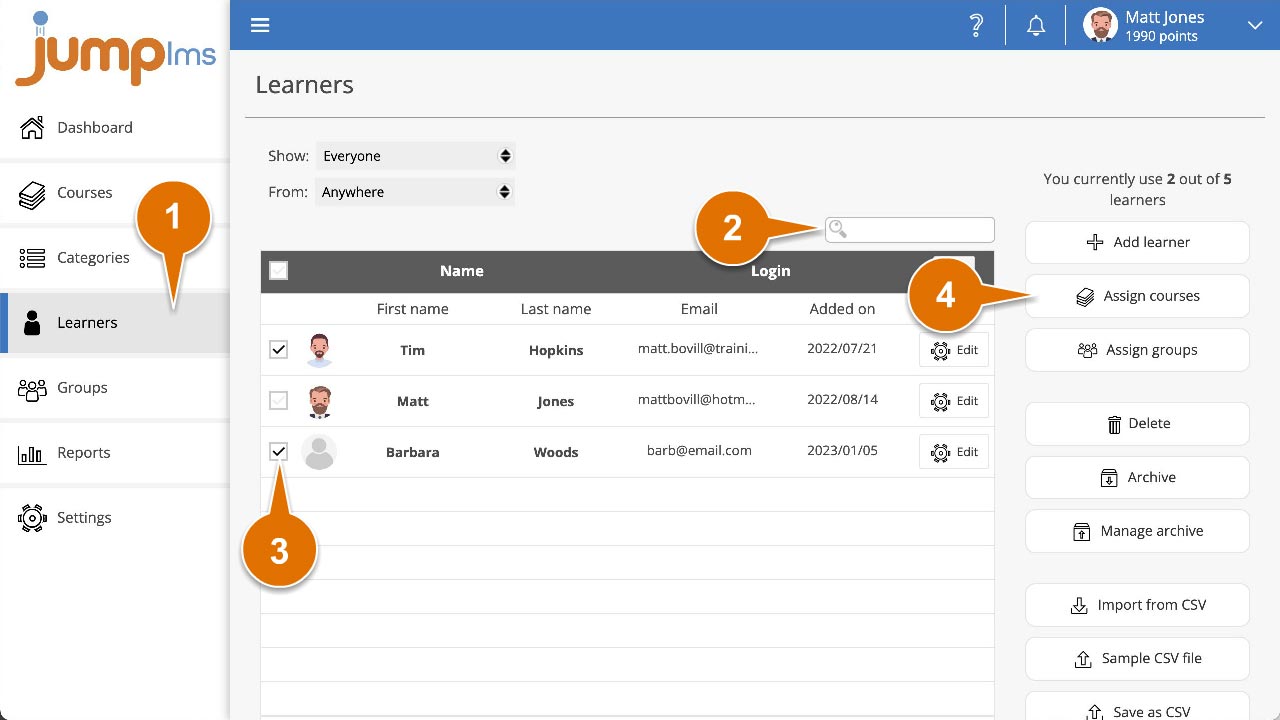Click the Dashboard house icon
Image resolution: width=1280 pixels, height=720 pixels.
click(32, 127)
